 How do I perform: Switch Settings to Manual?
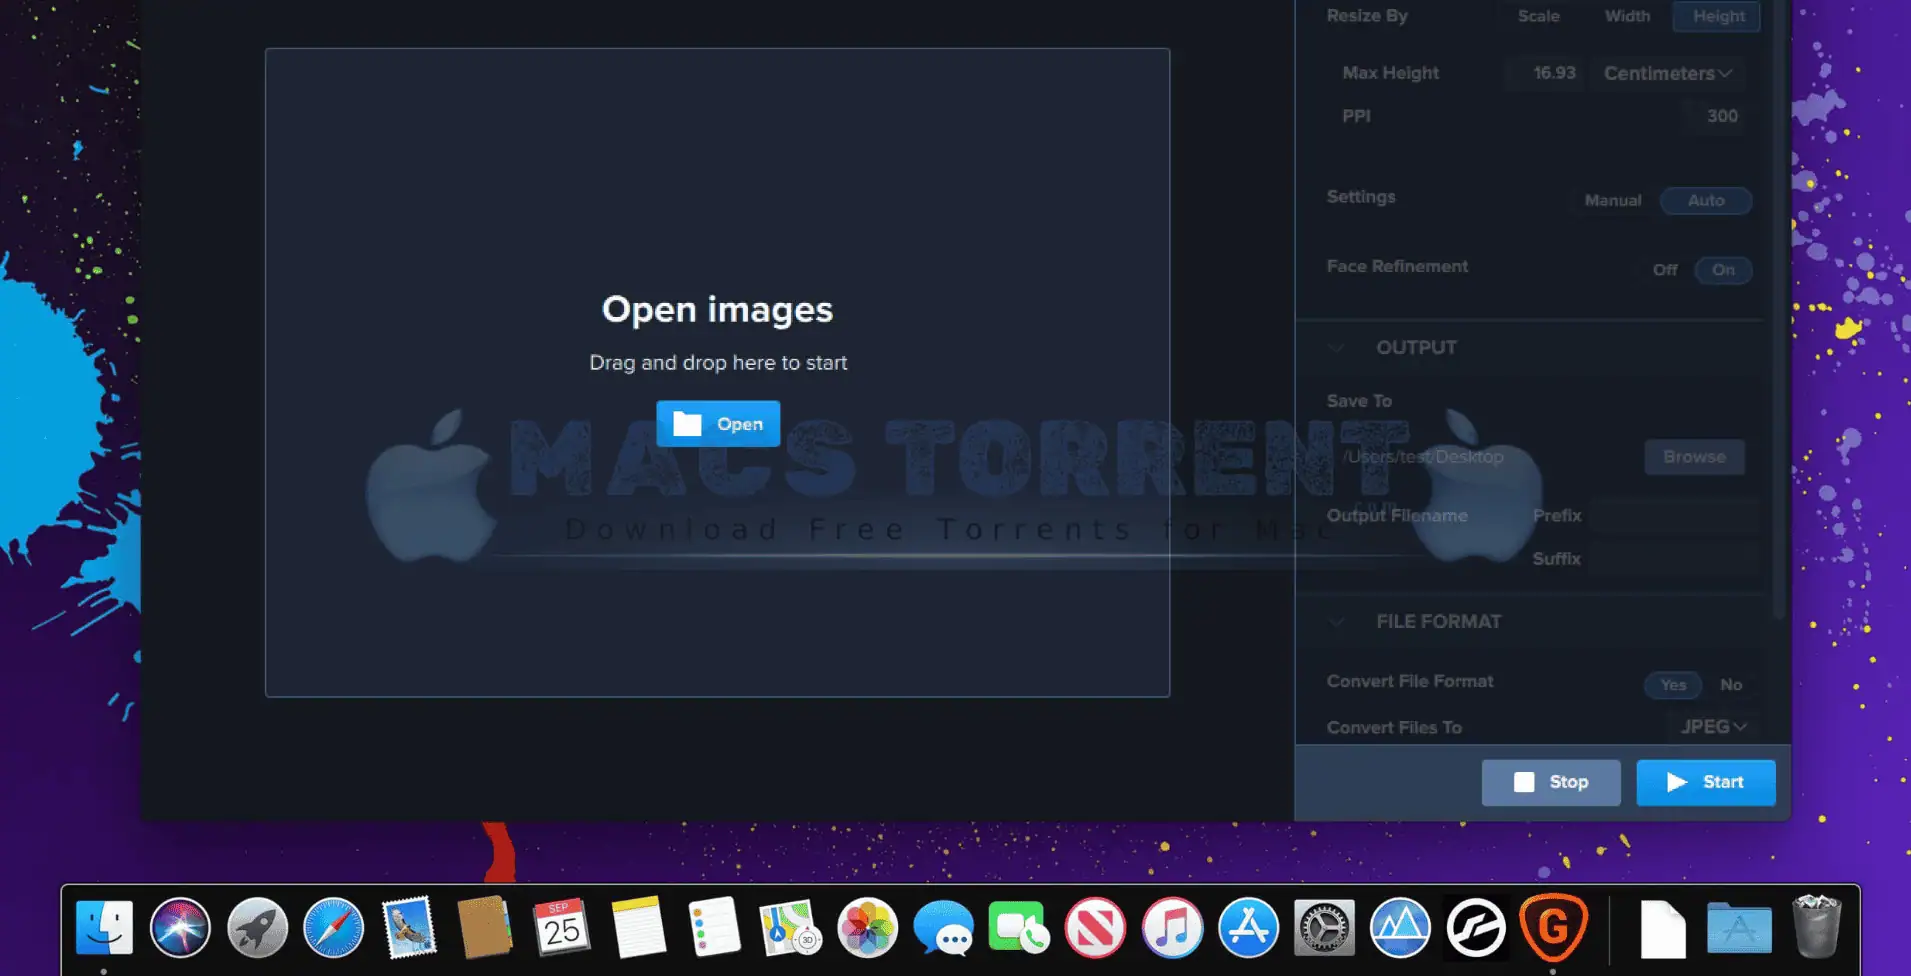1613,201
